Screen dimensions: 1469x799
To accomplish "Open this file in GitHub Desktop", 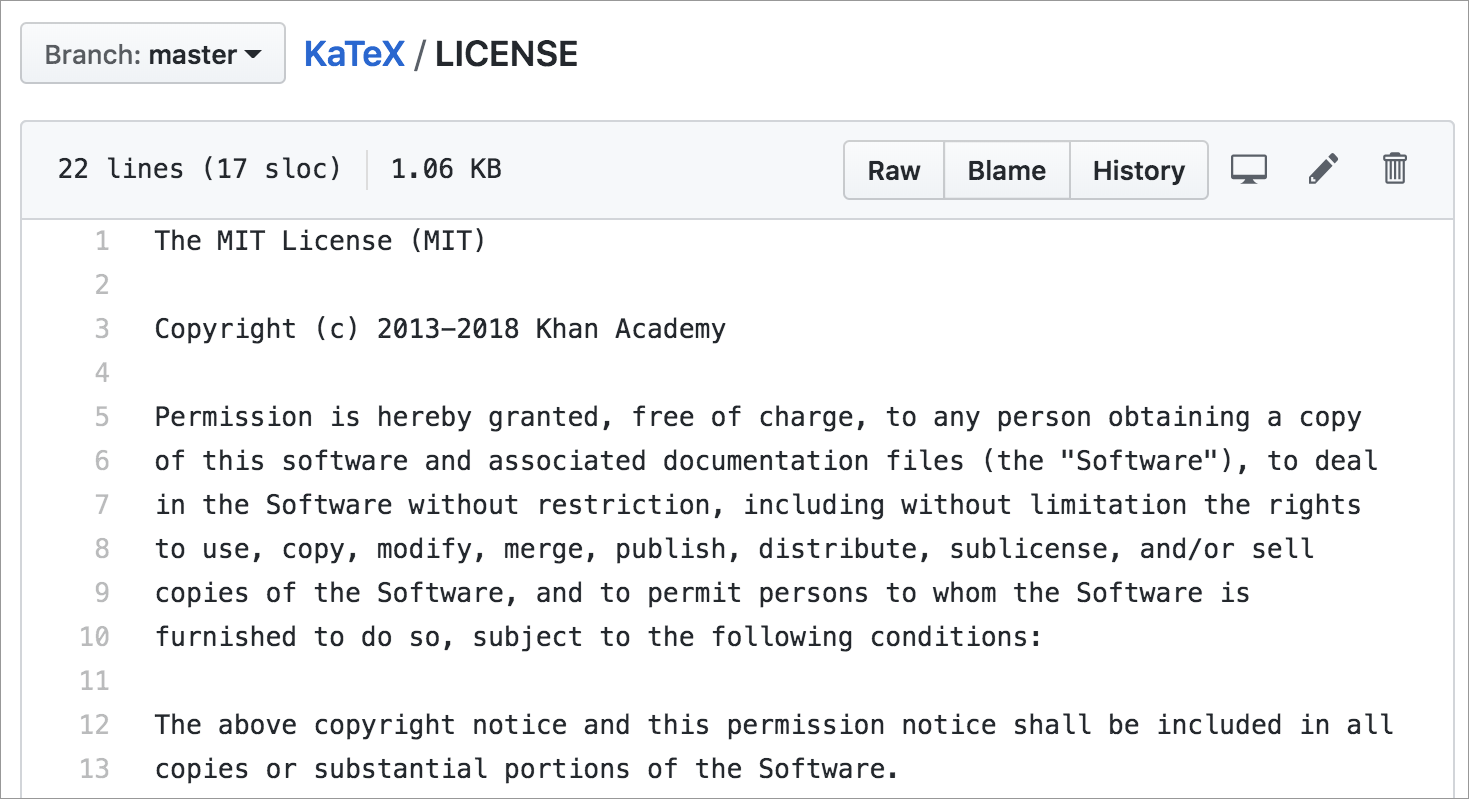I will coord(1248,169).
